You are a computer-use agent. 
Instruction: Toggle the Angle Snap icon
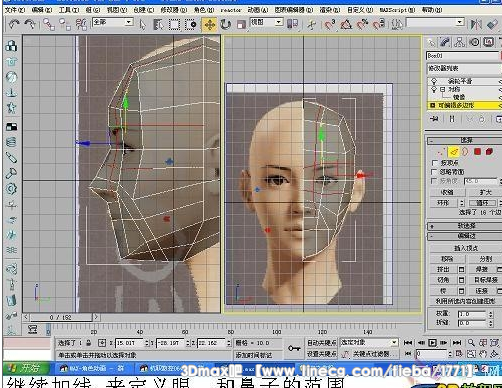[x=346, y=24]
